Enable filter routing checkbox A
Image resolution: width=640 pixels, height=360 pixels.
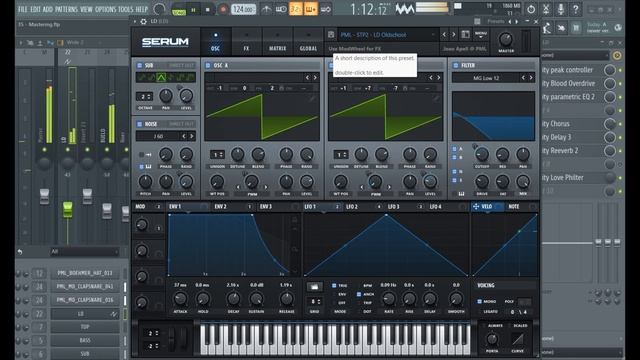click(x=454, y=149)
